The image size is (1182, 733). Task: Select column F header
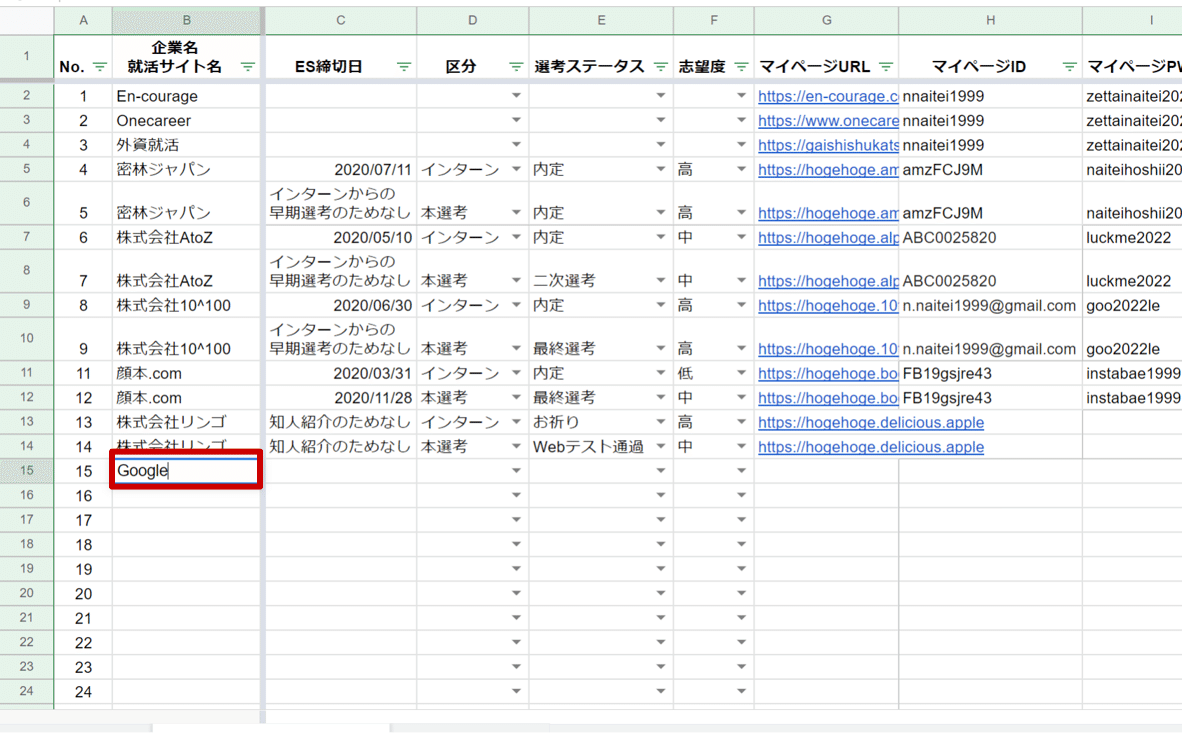coord(714,20)
